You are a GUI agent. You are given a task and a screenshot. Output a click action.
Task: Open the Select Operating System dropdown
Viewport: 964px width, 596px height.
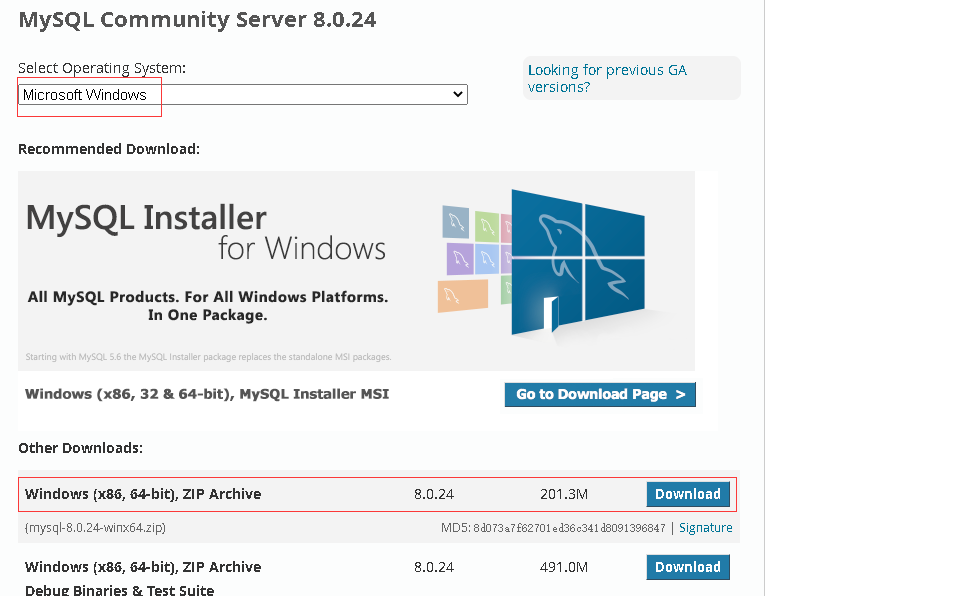[243, 95]
